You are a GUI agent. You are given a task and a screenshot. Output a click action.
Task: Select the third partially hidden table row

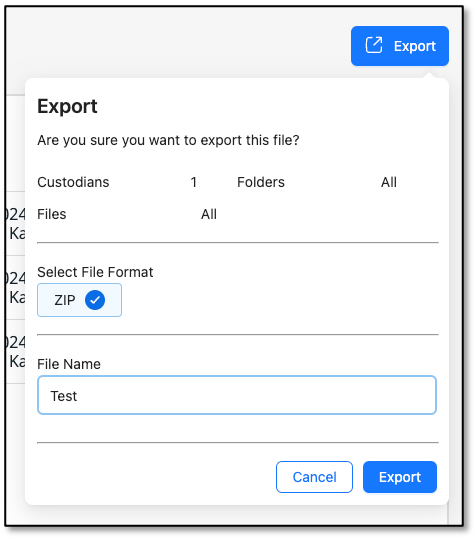(15, 352)
